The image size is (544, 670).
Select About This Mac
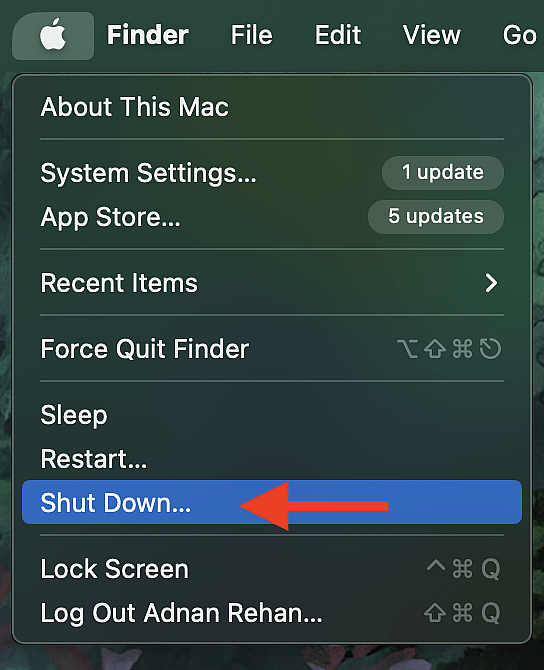click(272, 107)
